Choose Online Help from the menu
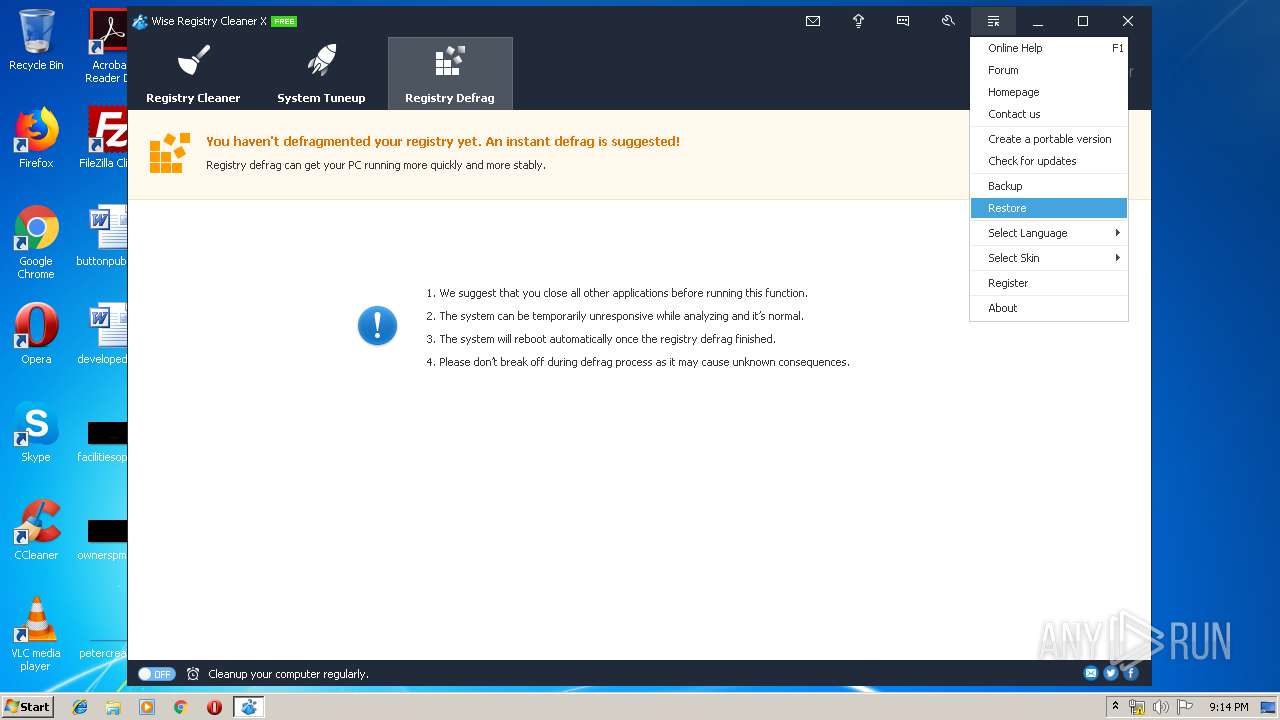This screenshot has width=1280, height=720. (1049, 48)
